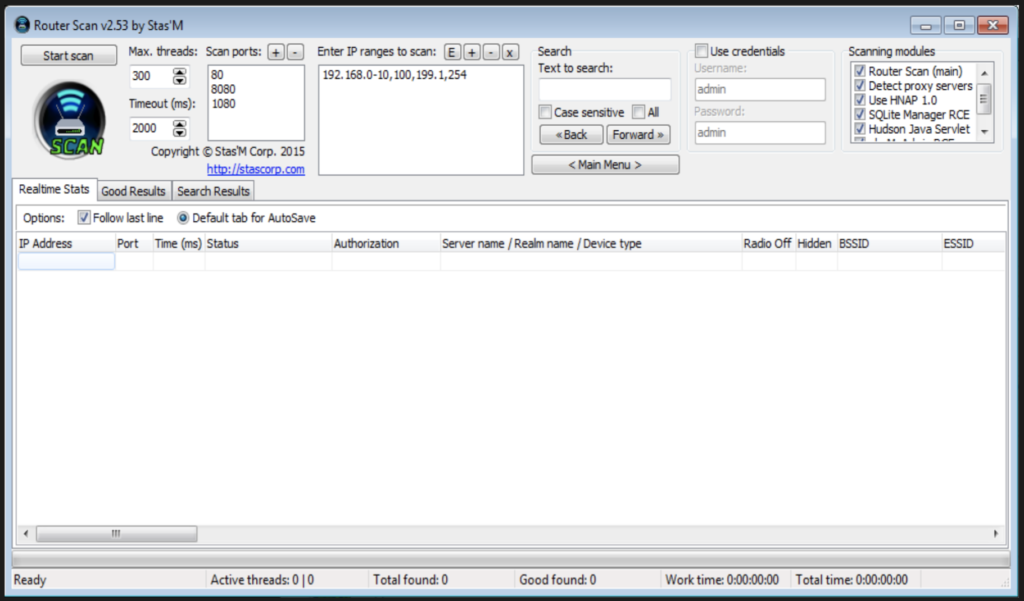Uncheck the Detect proxy servers module
The height and width of the screenshot is (601, 1024).
(x=860, y=86)
